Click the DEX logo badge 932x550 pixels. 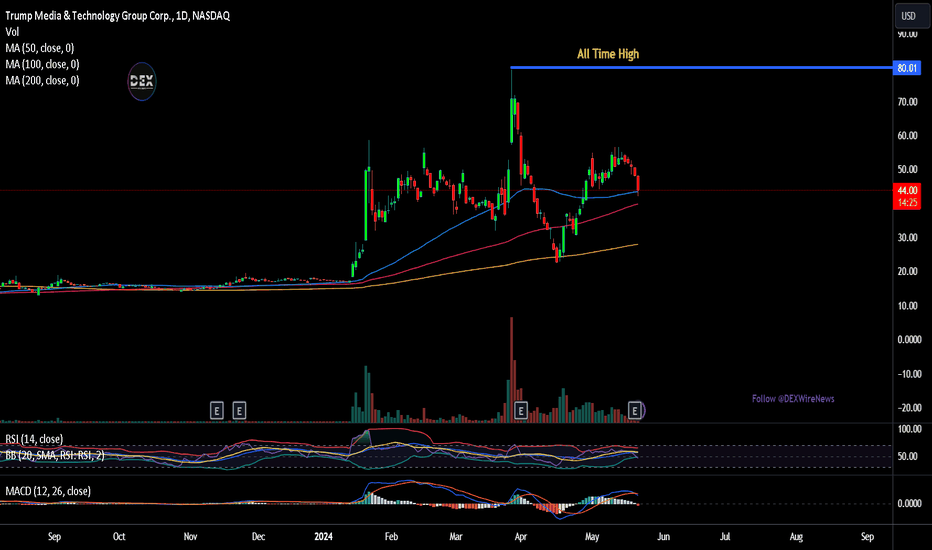click(x=141, y=81)
